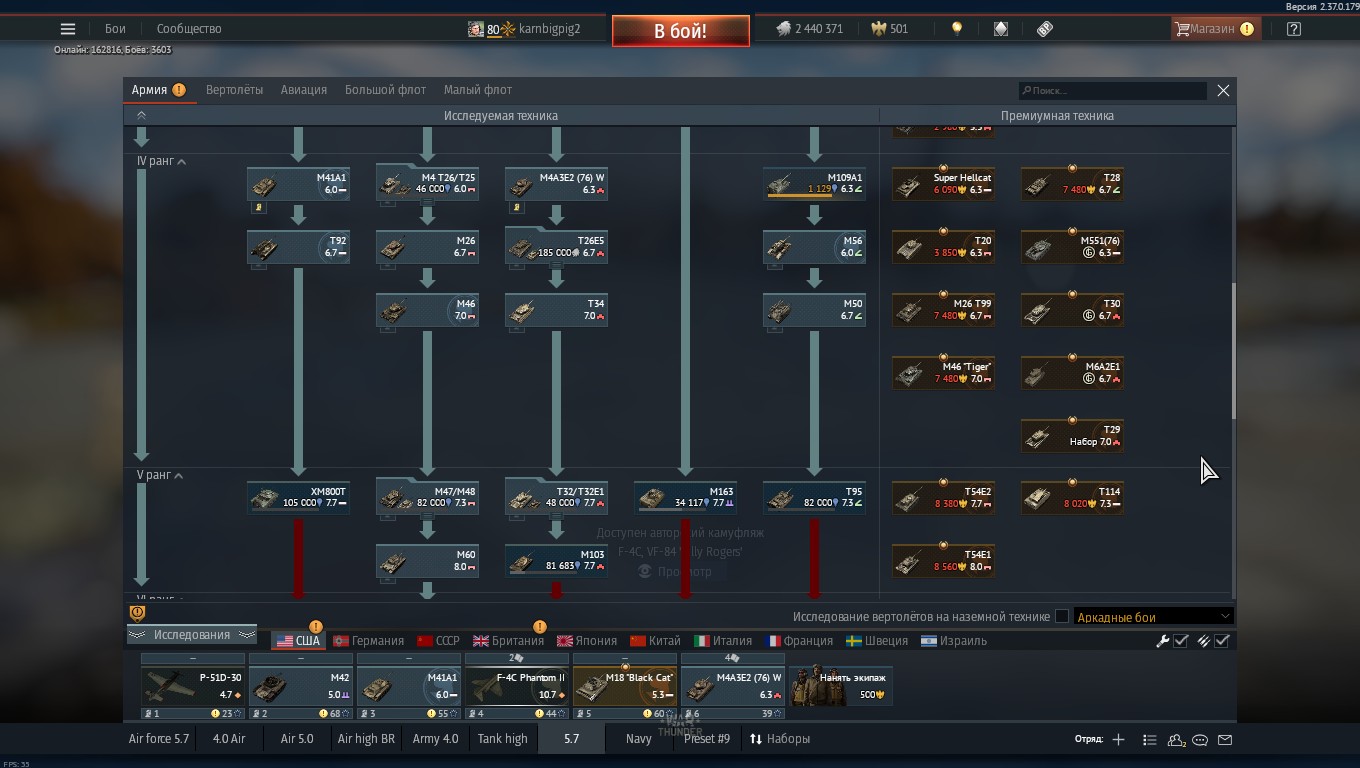
Task: Open the Магазин store button
Action: [1215, 29]
